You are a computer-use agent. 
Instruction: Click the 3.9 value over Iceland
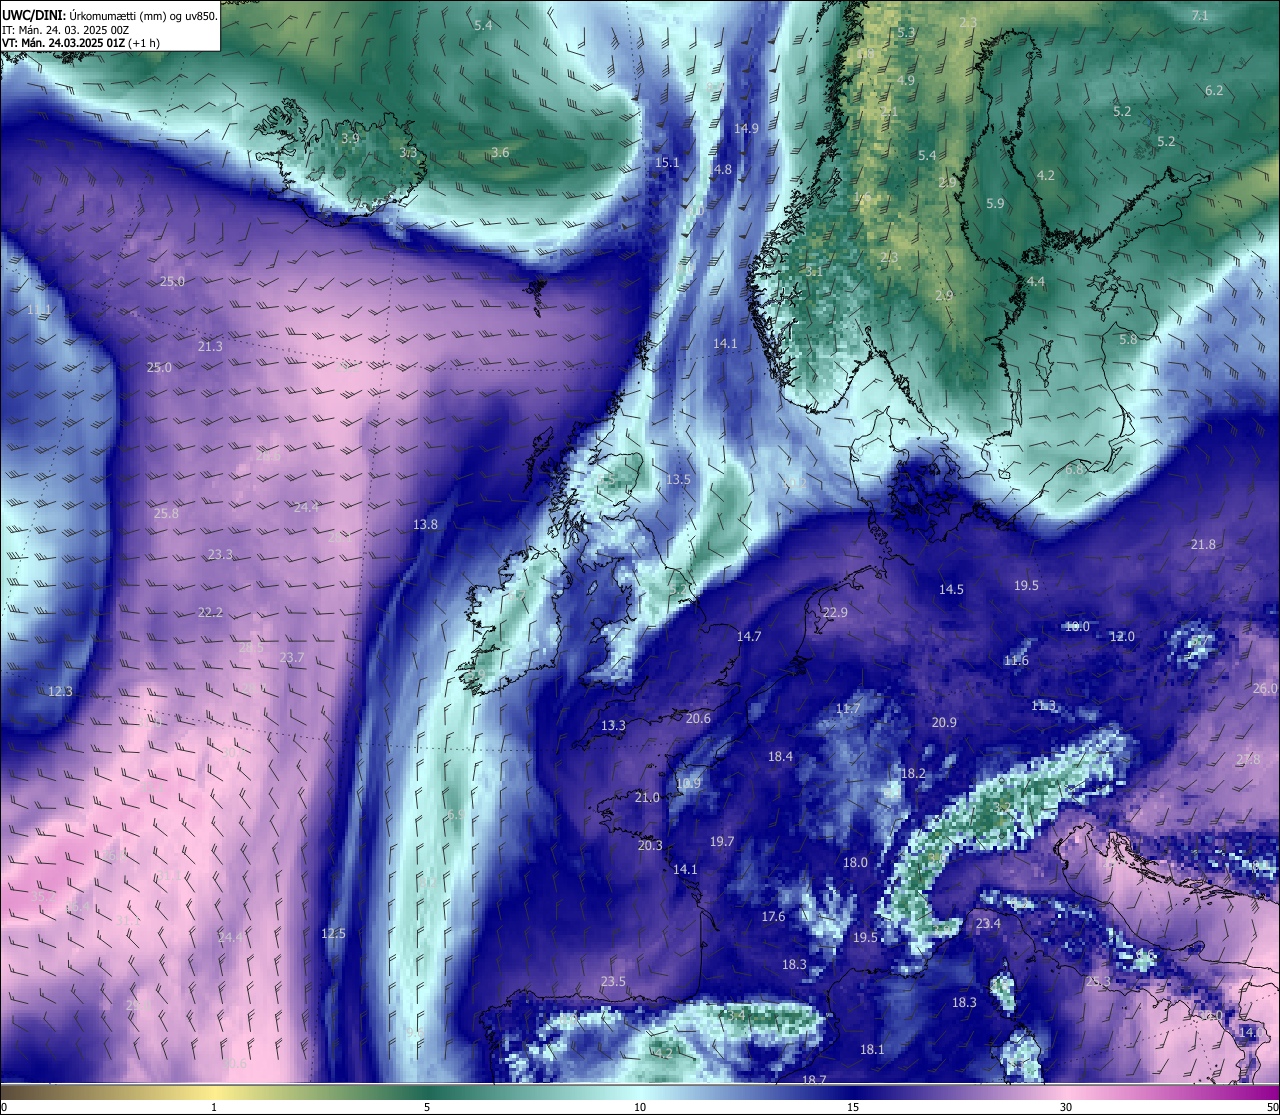tap(350, 138)
